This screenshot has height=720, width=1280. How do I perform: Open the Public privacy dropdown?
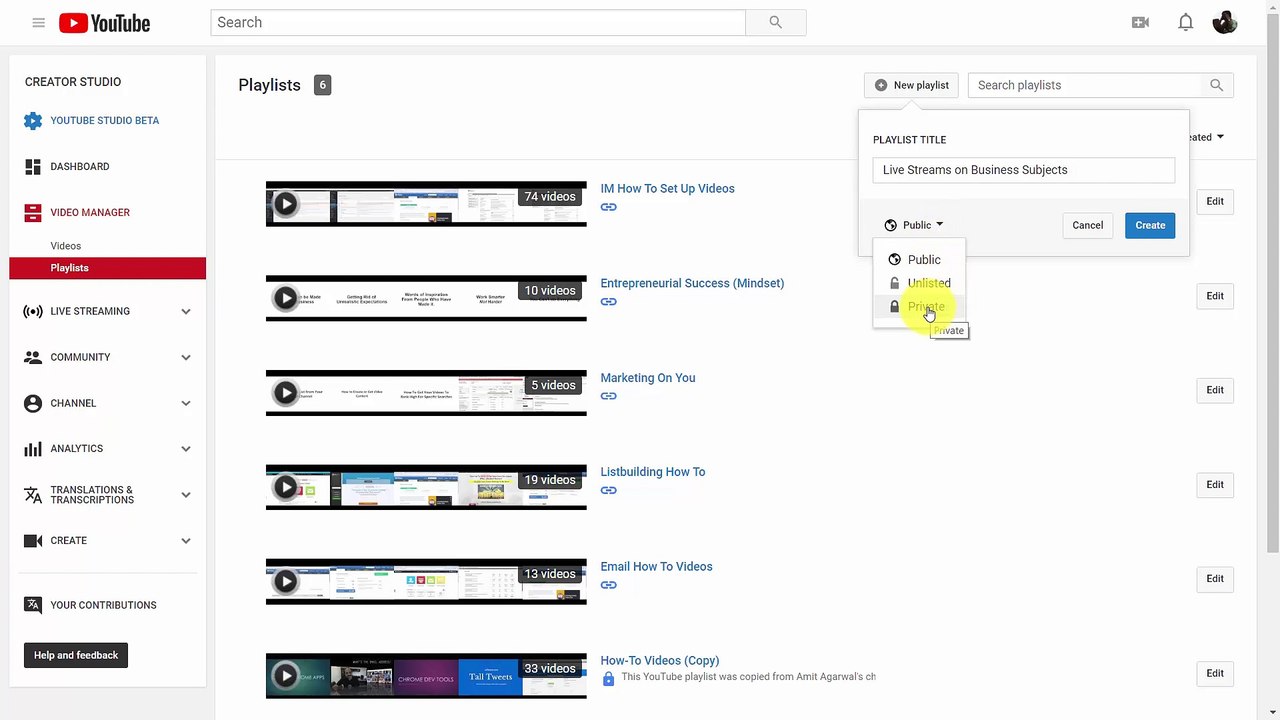[x=914, y=225]
